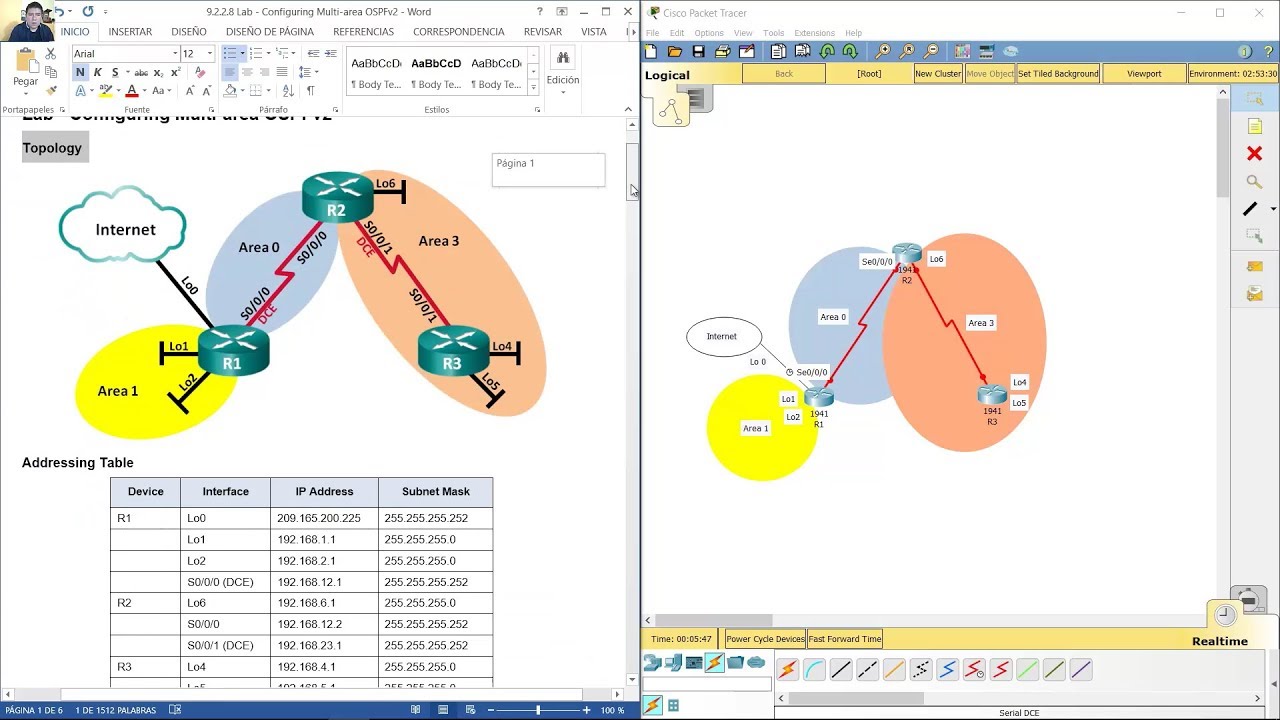Viewport: 1280px width, 720px height.
Task: Toggle strikethrough formatting in Word
Action: (x=141, y=72)
